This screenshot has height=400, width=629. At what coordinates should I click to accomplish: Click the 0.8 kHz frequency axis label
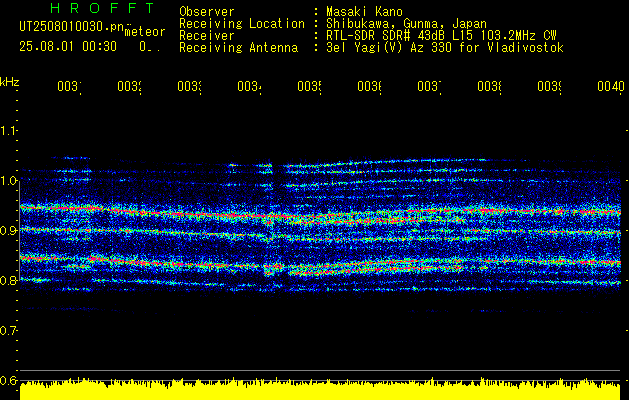point(8,280)
